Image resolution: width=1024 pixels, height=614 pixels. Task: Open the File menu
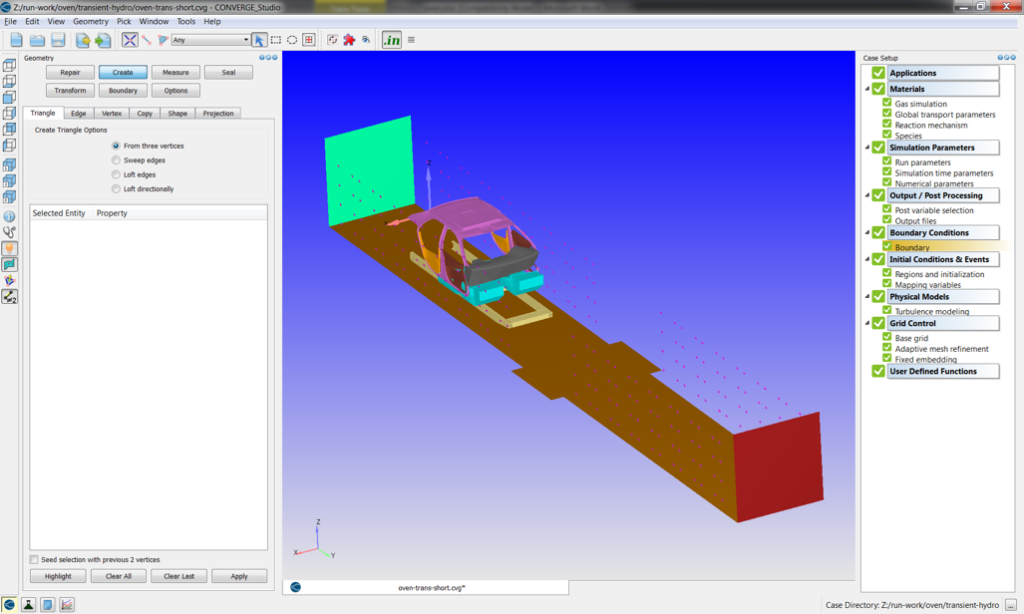click(x=10, y=22)
